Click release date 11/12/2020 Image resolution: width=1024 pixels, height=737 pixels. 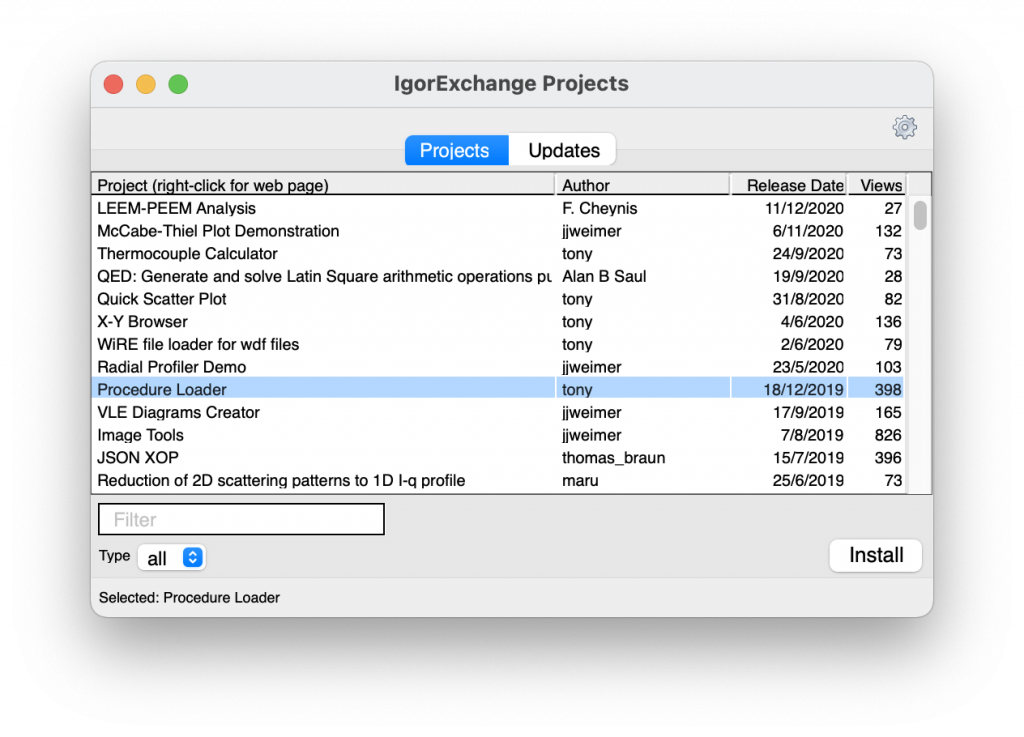click(804, 208)
